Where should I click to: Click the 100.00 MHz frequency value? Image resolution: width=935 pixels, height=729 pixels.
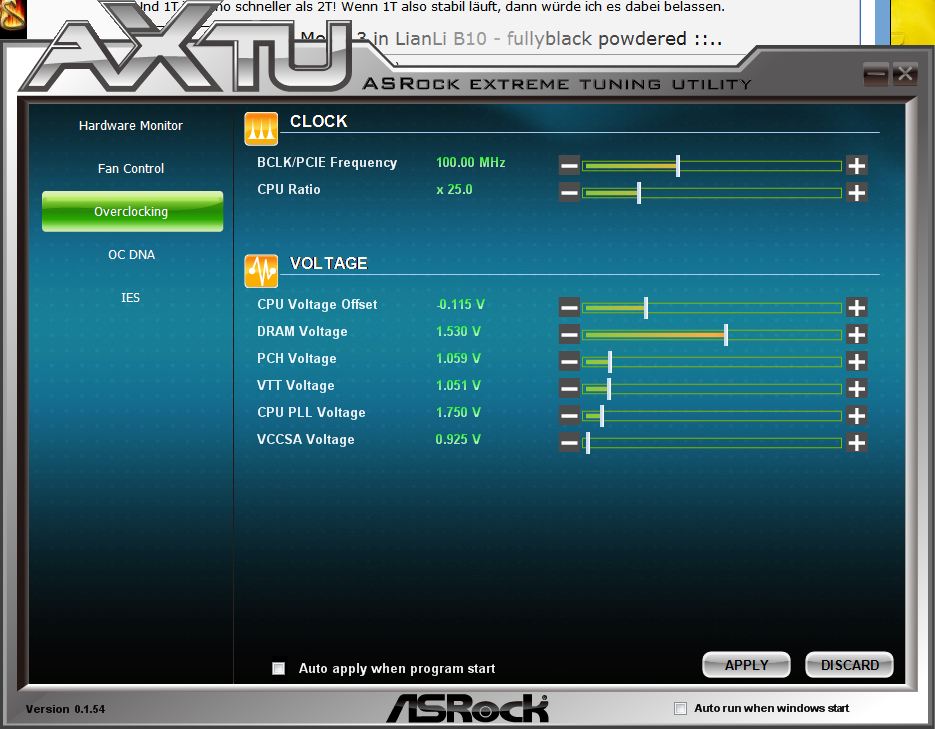[x=470, y=163]
